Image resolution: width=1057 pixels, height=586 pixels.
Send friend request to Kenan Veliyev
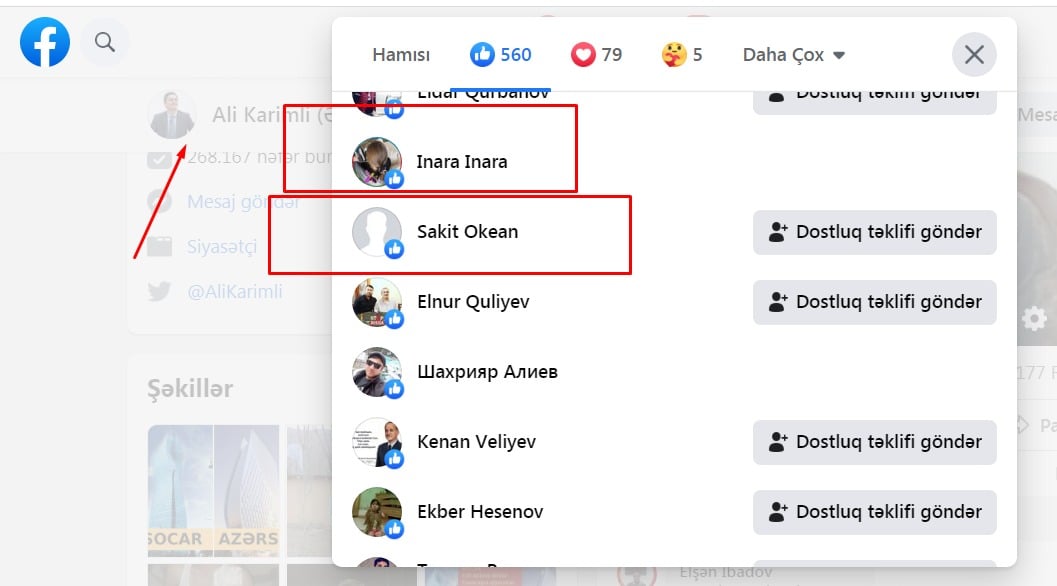(875, 442)
